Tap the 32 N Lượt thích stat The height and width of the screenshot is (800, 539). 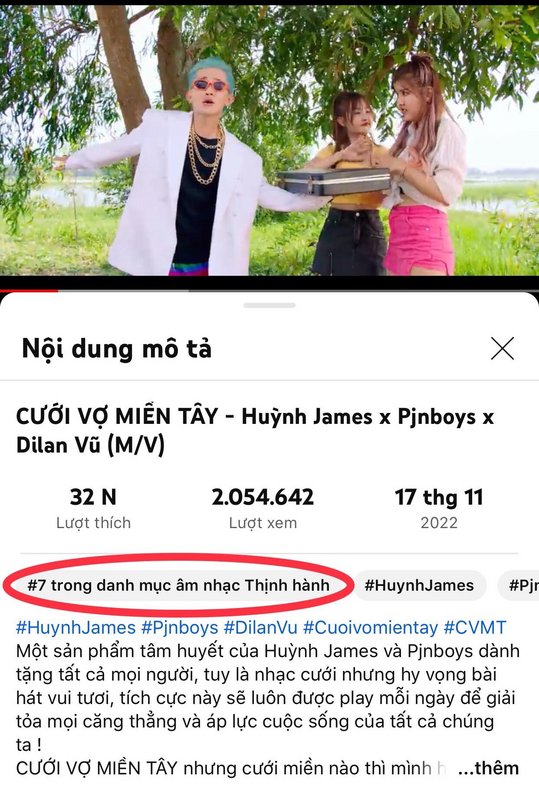pos(93,508)
